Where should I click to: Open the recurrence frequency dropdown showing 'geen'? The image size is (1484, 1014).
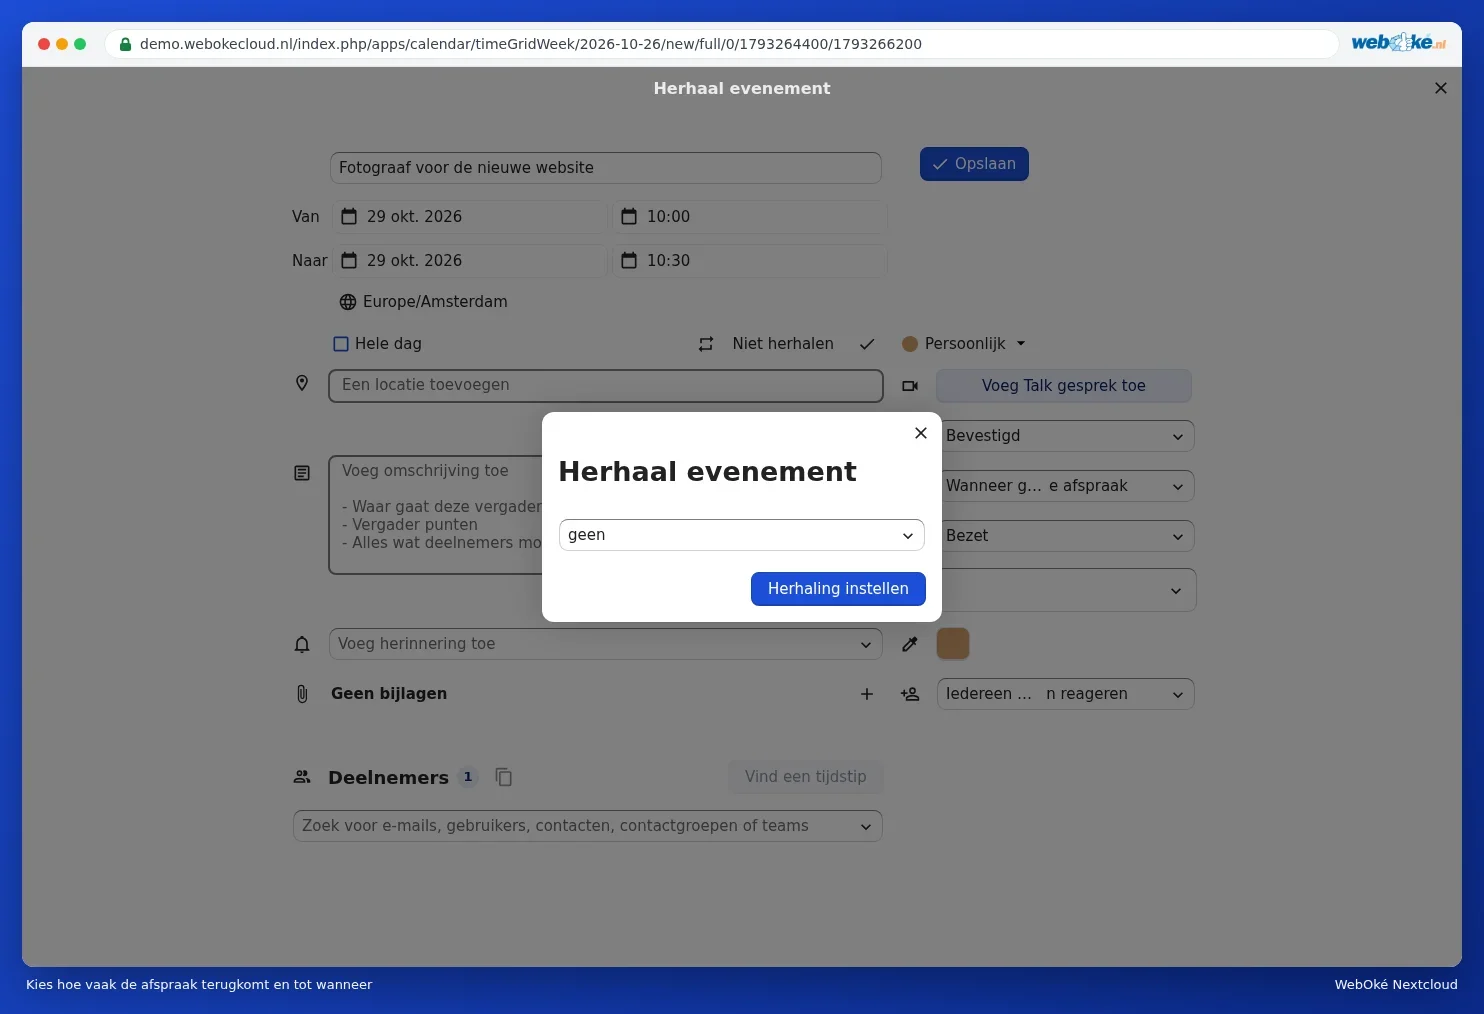pos(742,535)
